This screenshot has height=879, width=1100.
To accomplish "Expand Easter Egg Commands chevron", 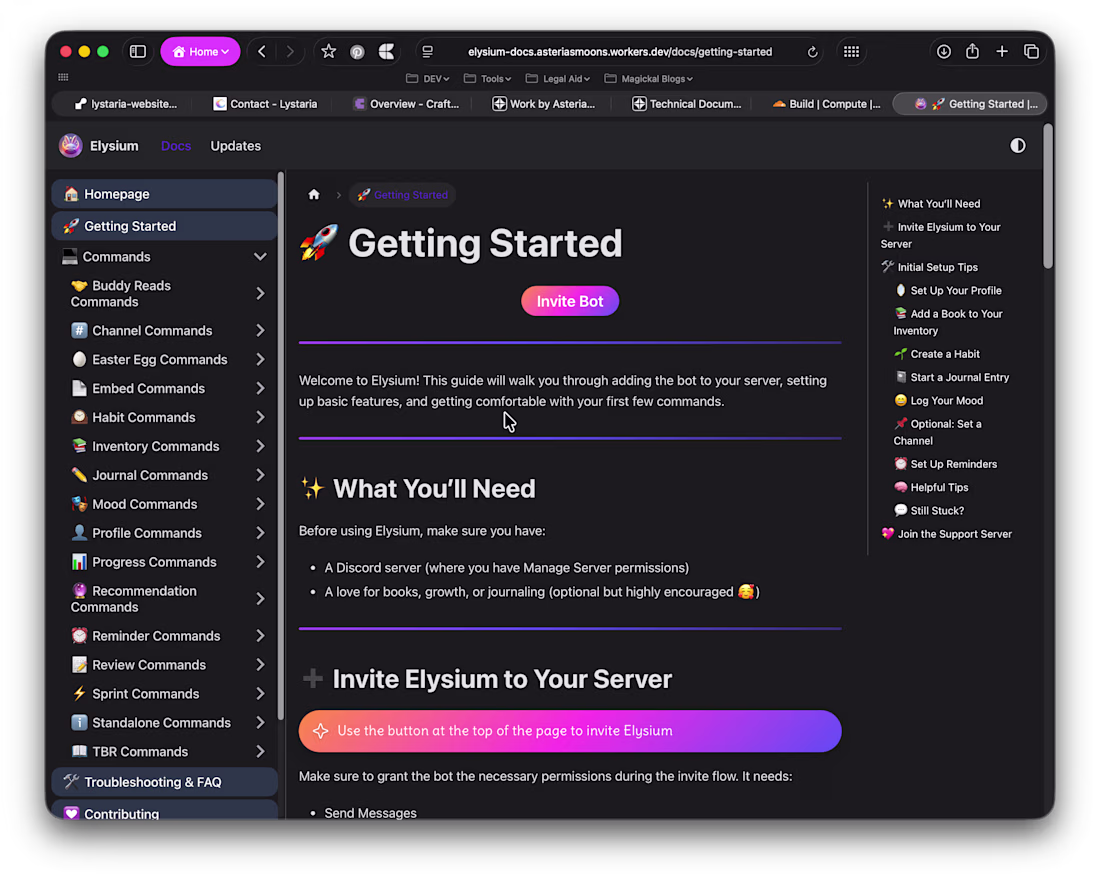I will (260, 359).
